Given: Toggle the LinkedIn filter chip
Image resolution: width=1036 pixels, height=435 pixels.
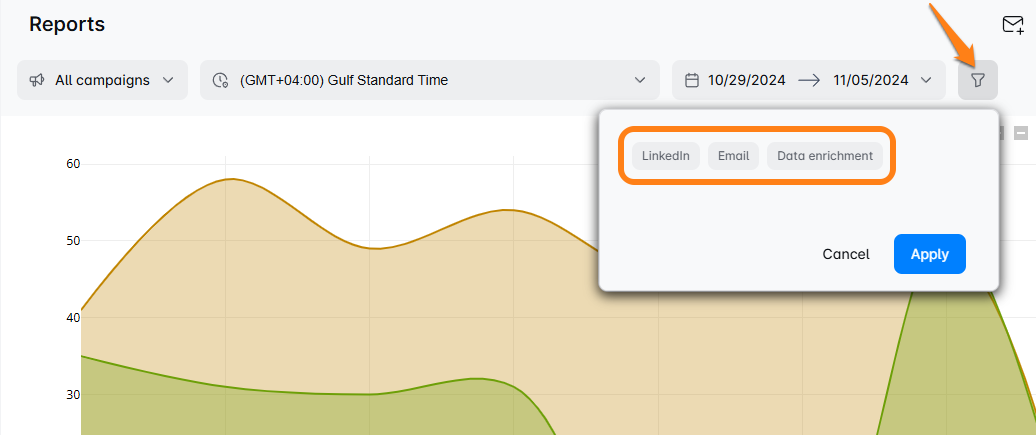Looking at the screenshot, I should [665, 156].
